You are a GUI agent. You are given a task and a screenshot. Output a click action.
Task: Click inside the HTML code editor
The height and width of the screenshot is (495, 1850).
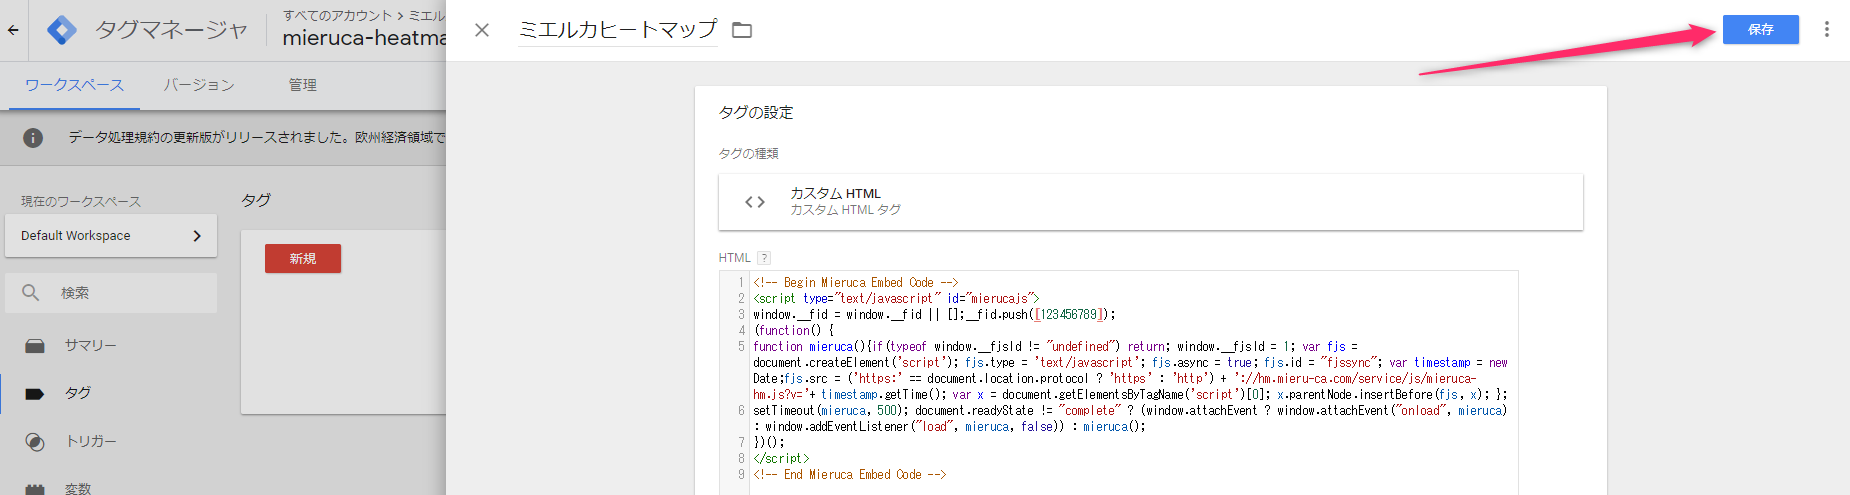tap(1118, 383)
